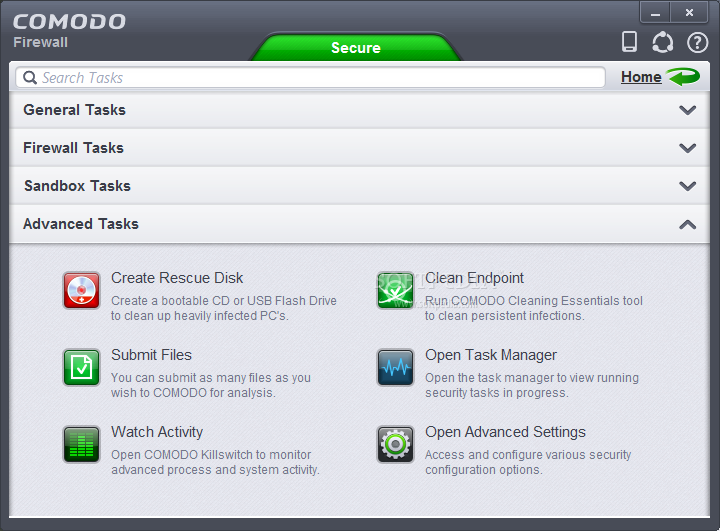
Task: Click the update refresh icon in header
Action: (x=663, y=42)
